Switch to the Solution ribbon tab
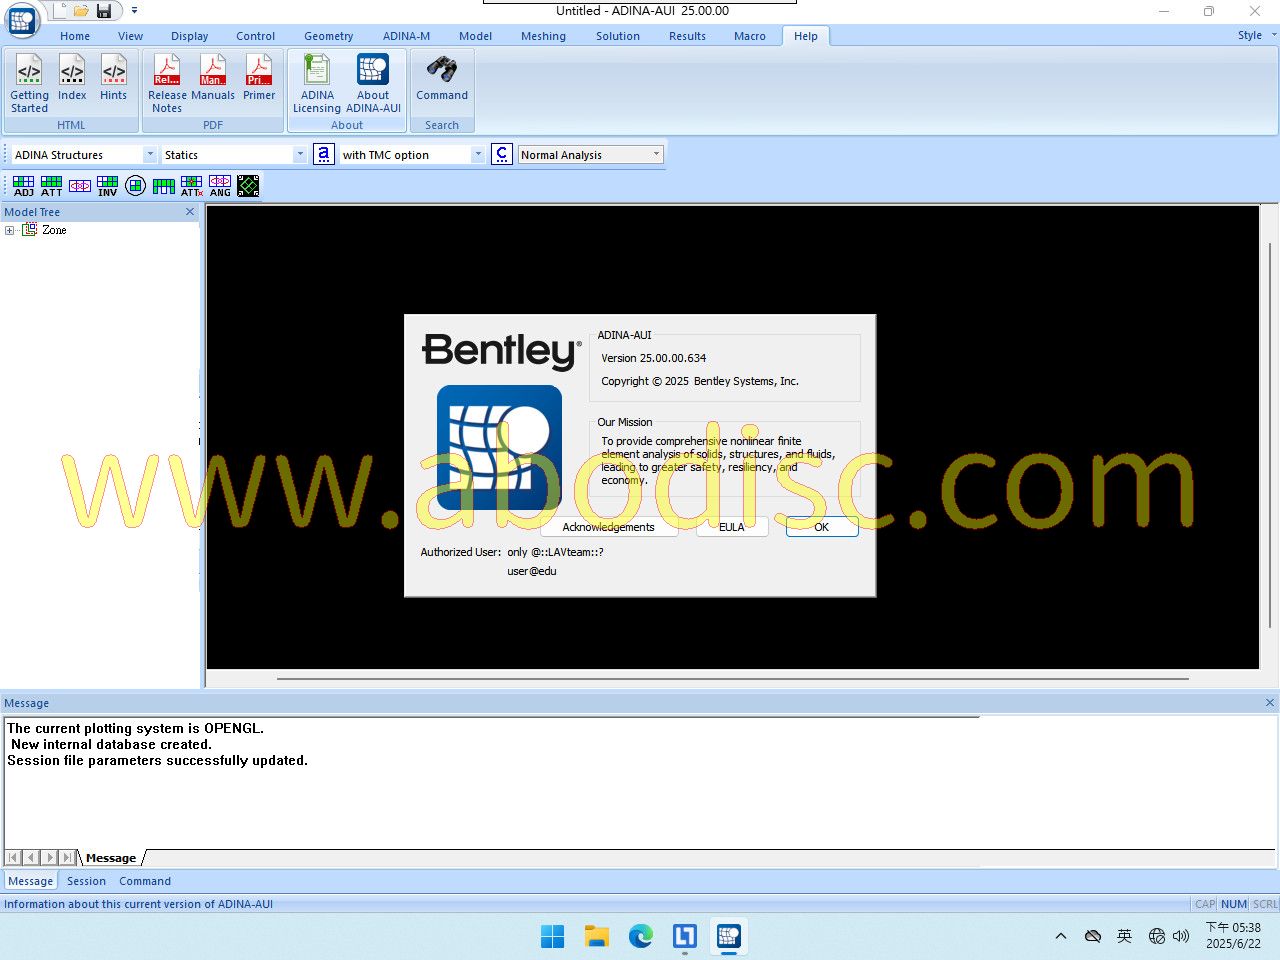Image resolution: width=1280 pixels, height=960 pixels. 618,36
